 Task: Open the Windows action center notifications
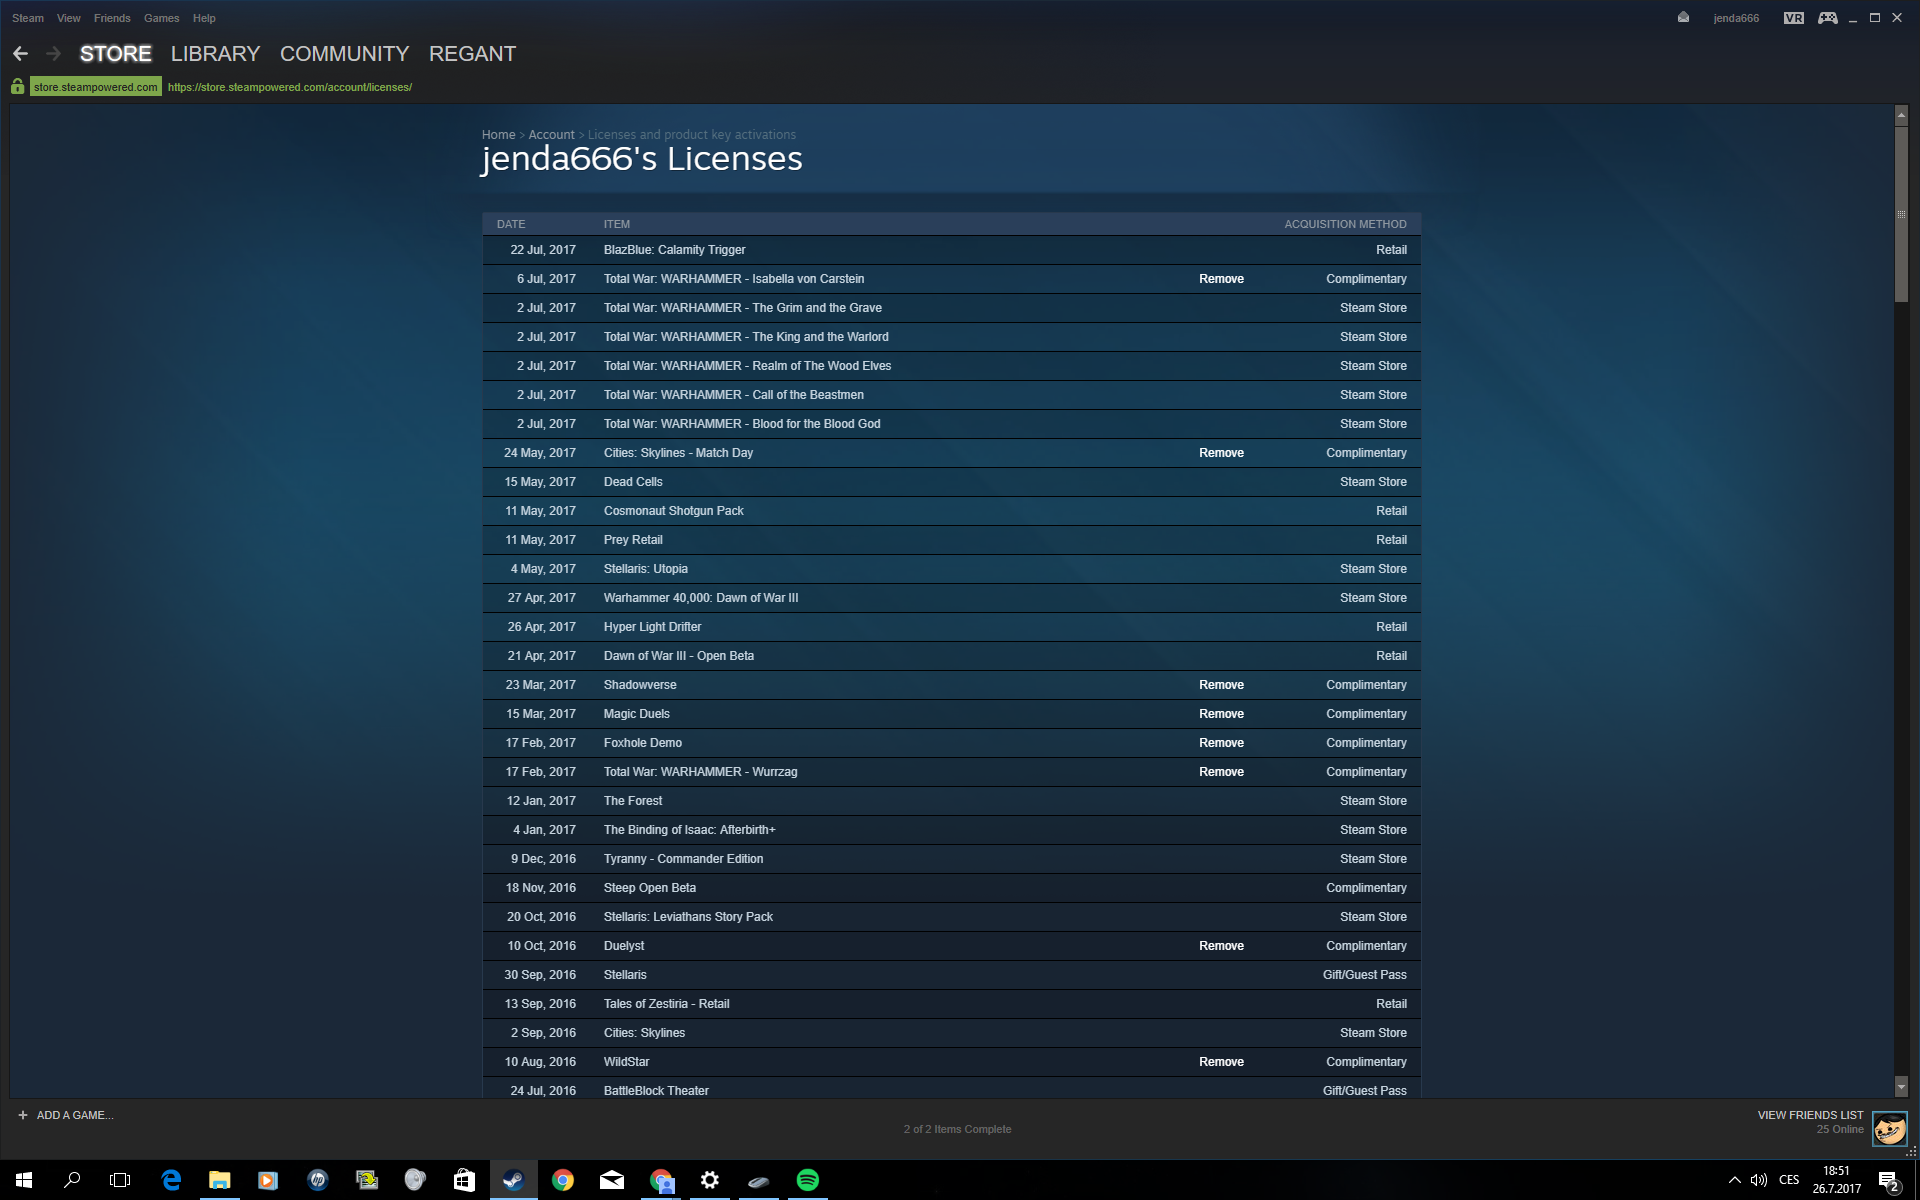point(1888,1180)
